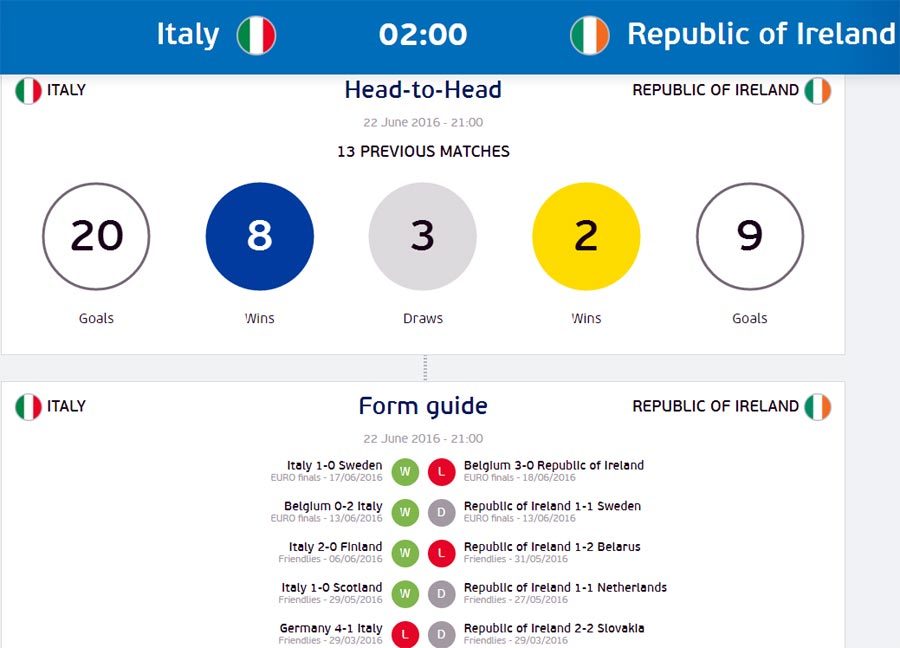This screenshot has height=648, width=900.
Task: Click Ireland flag icon in Form guide panel
Action: tap(817, 407)
